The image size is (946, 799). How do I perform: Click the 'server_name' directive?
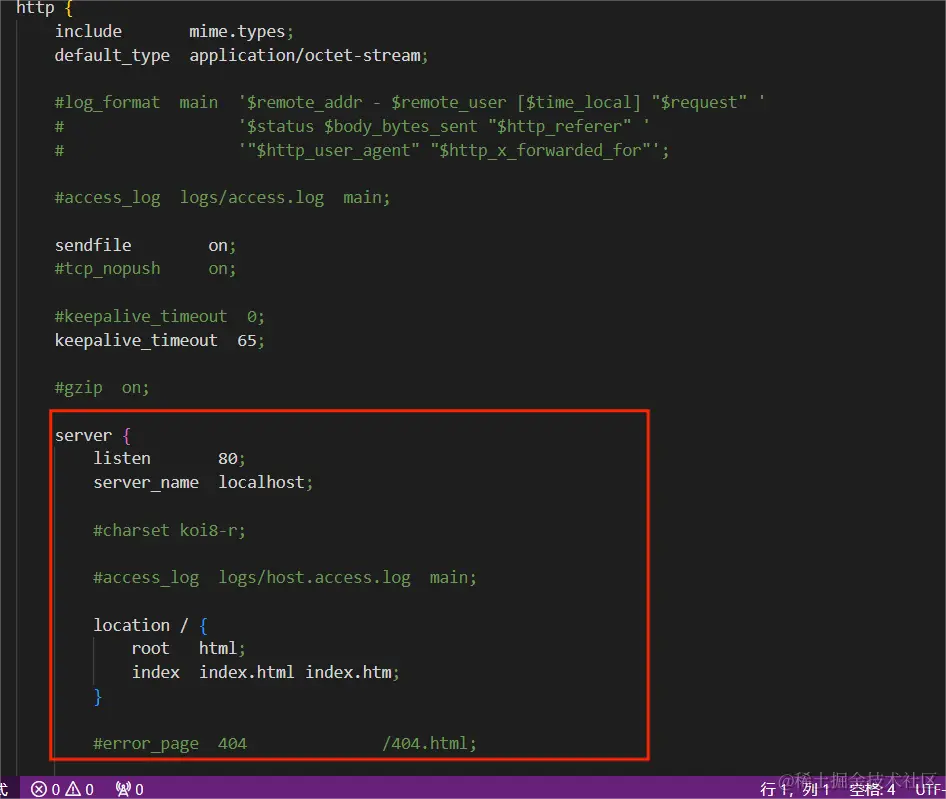pos(146,483)
